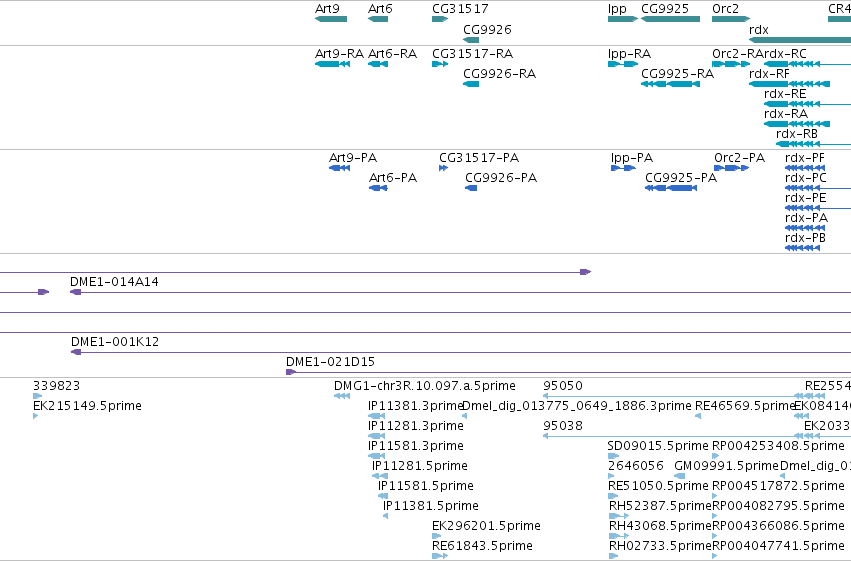Screen dimensions: 851x561
Task: Open the rdx-PE protein label
Action: click(x=806, y=197)
